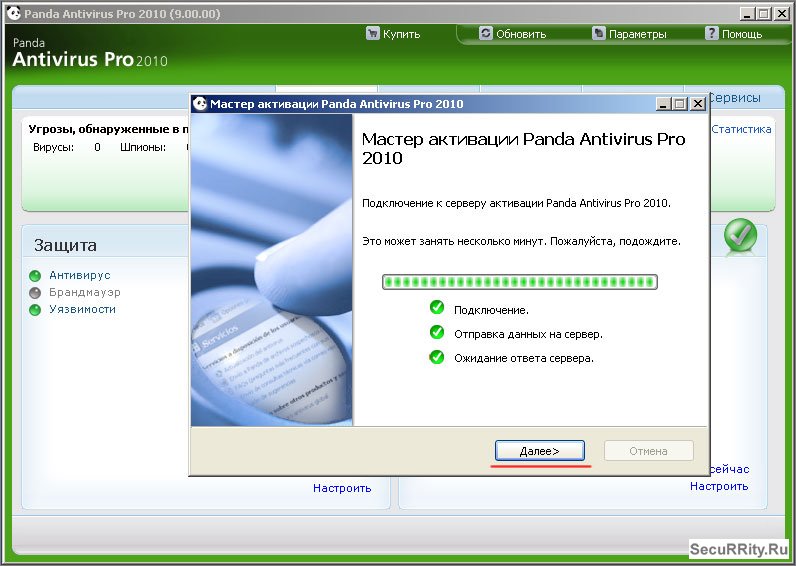Screen dimensions: 796x566
Task: Click the Отмена button in wizard
Action: pos(648,451)
